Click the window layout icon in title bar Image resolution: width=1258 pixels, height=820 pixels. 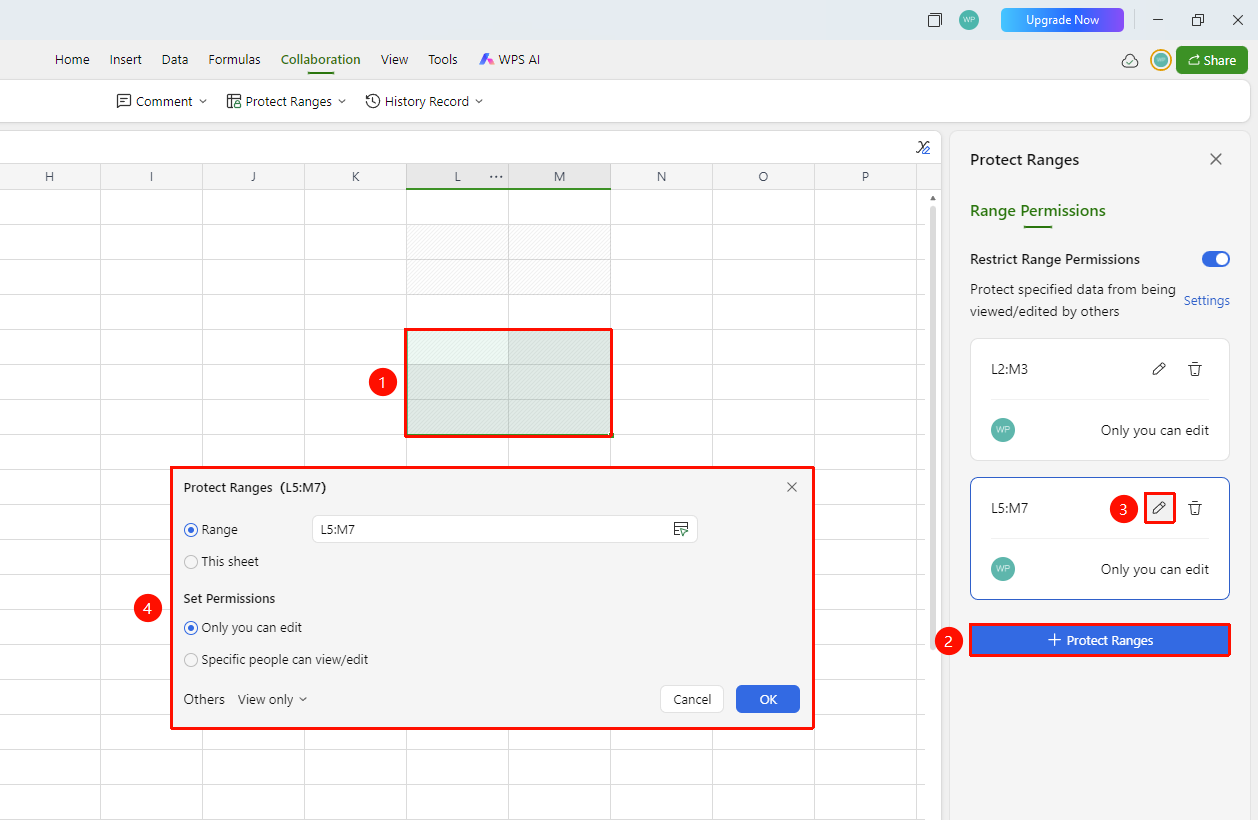tap(935, 20)
